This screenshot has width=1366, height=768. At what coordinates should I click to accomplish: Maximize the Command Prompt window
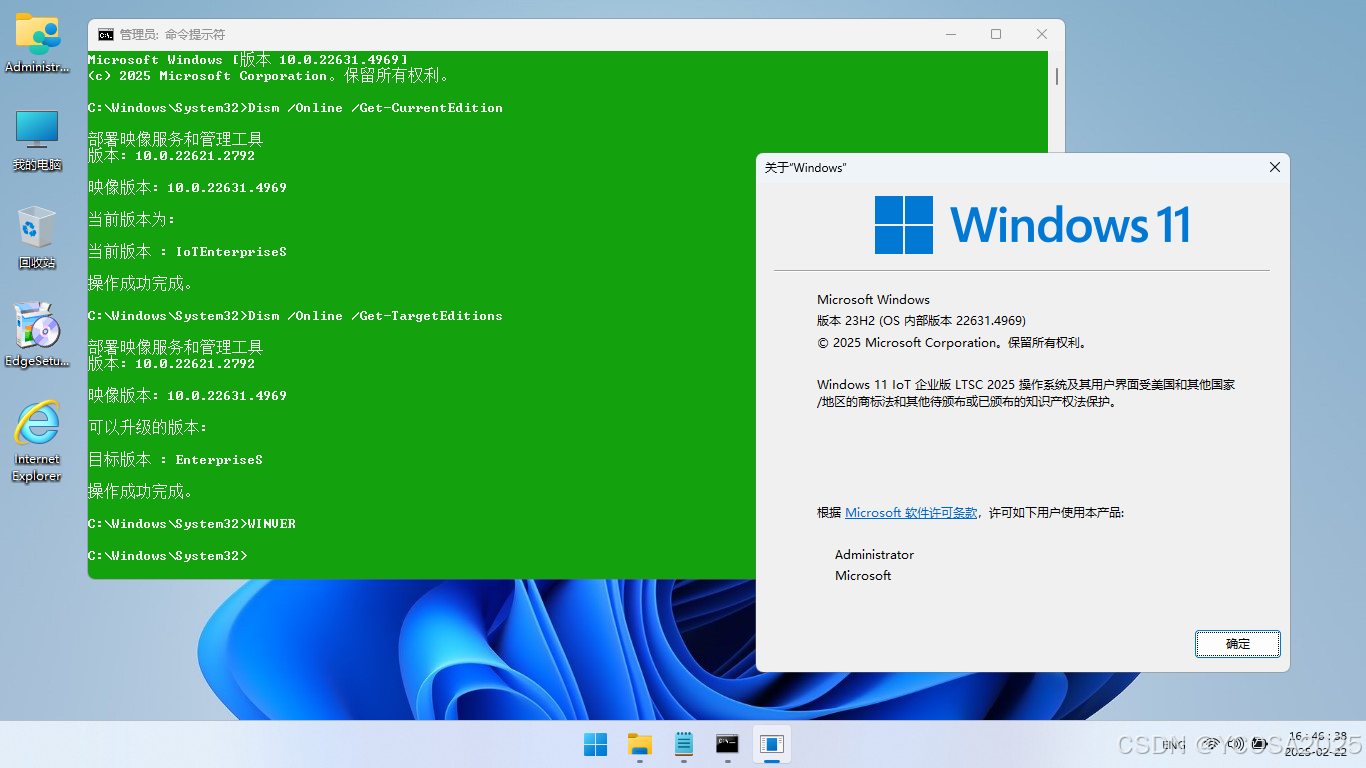[x=996, y=34]
